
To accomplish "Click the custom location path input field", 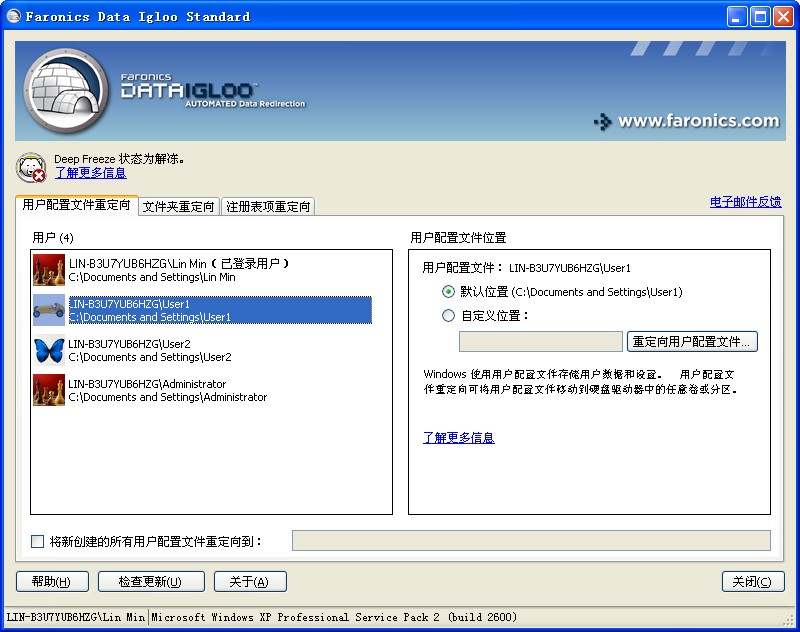I will click(540, 342).
